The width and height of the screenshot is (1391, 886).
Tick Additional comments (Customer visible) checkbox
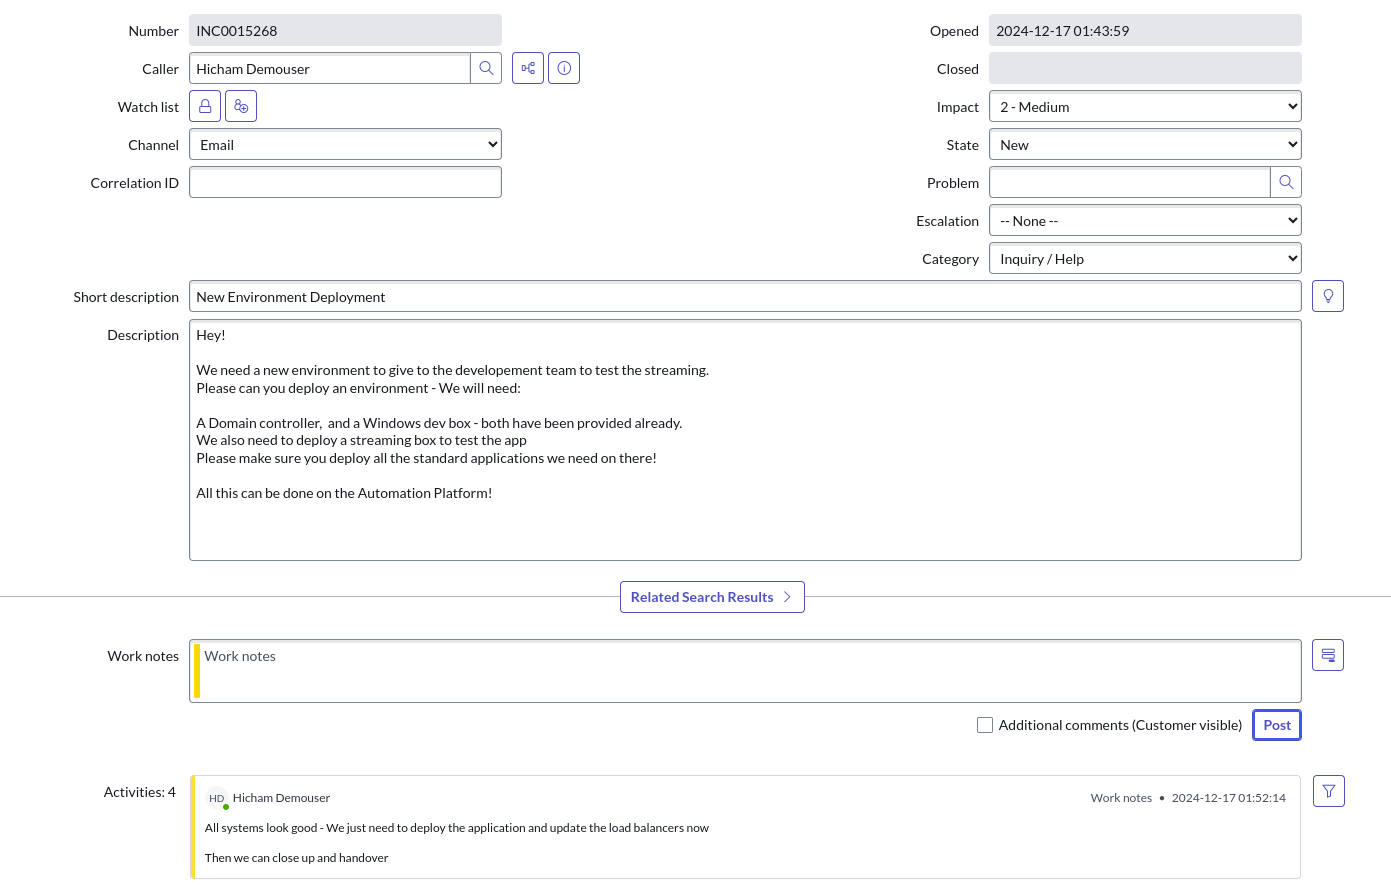pyautogui.click(x=985, y=725)
